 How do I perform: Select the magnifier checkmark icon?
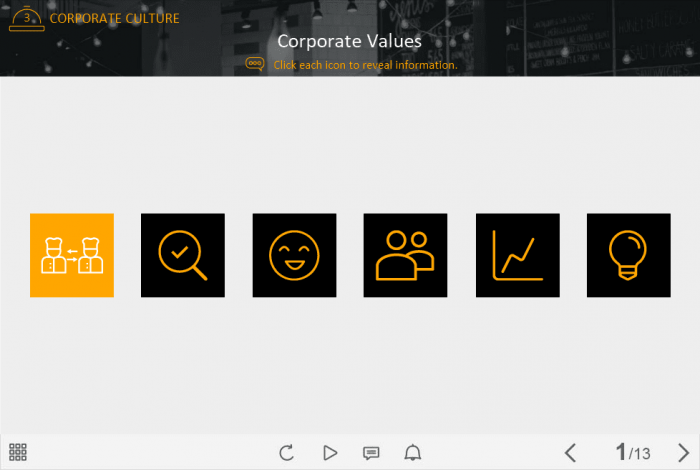click(x=183, y=255)
